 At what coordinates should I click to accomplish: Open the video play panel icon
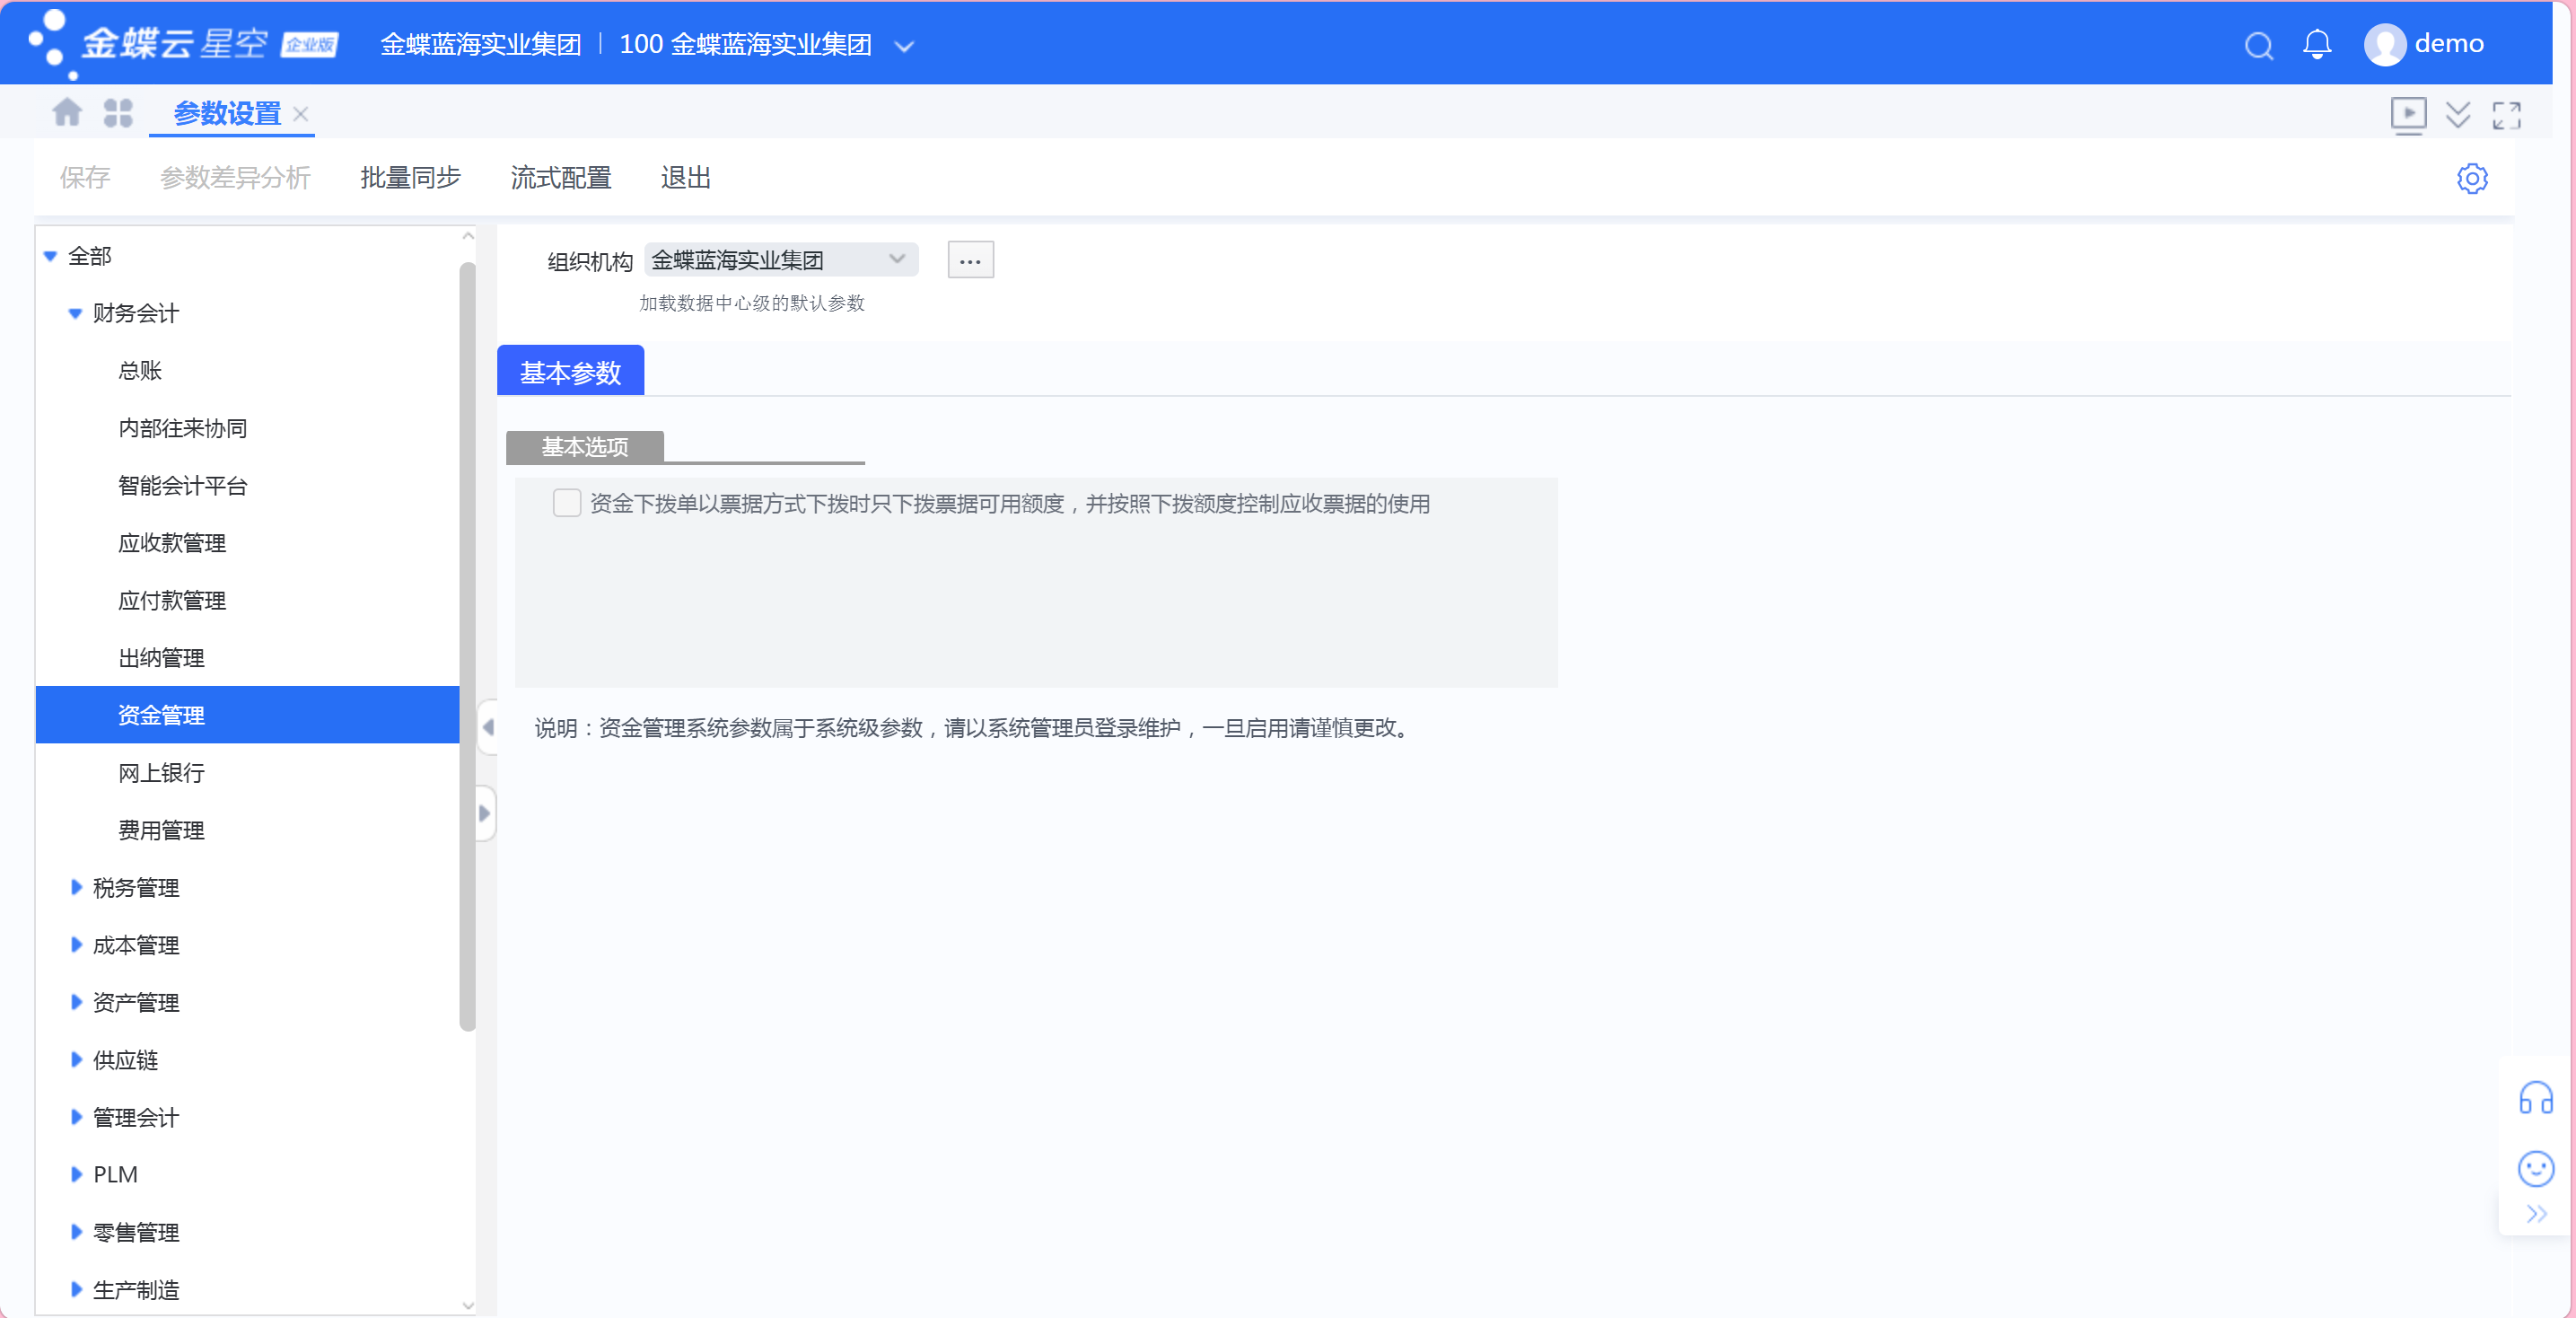coord(2408,115)
